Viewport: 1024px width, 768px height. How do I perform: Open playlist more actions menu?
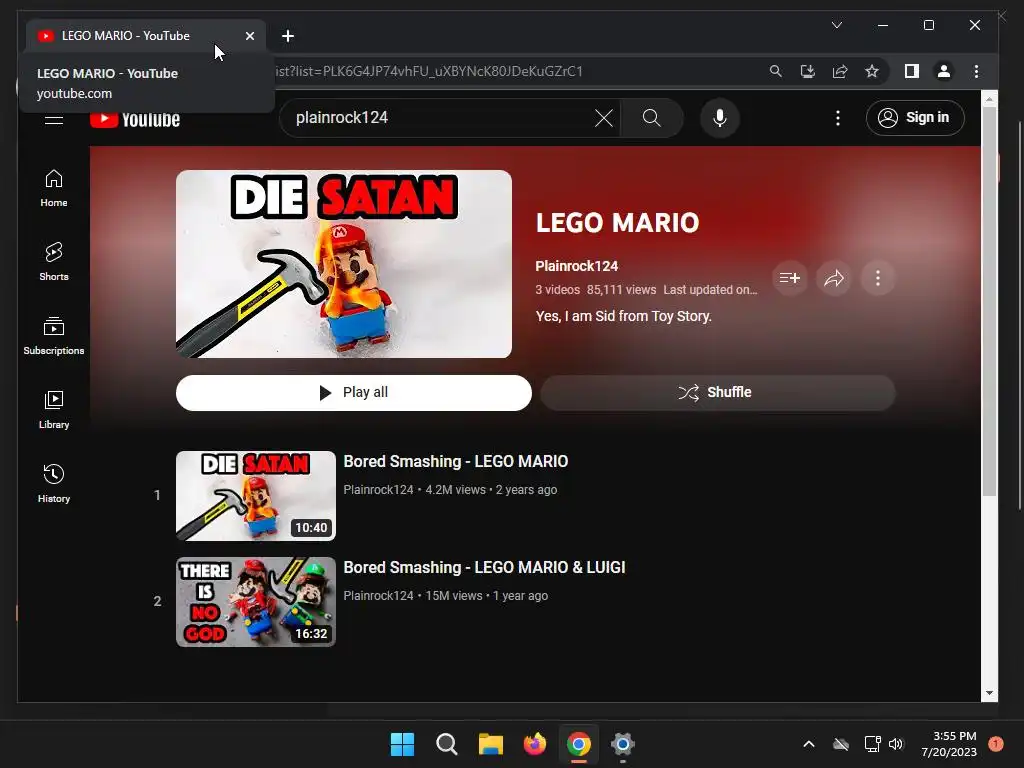[878, 278]
